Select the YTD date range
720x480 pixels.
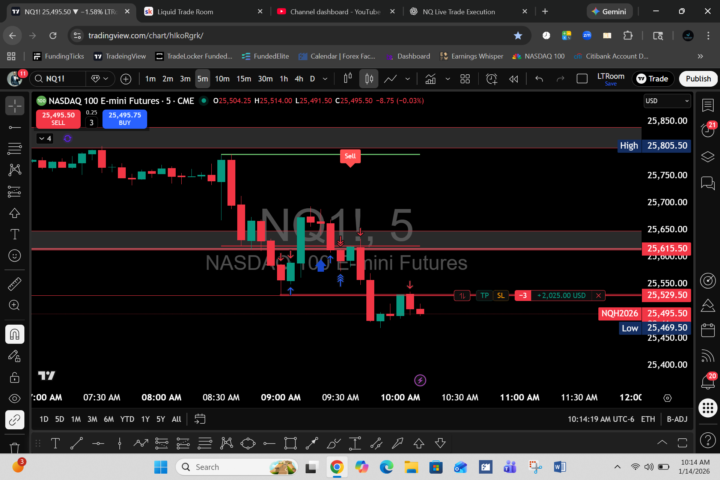[x=127, y=419]
